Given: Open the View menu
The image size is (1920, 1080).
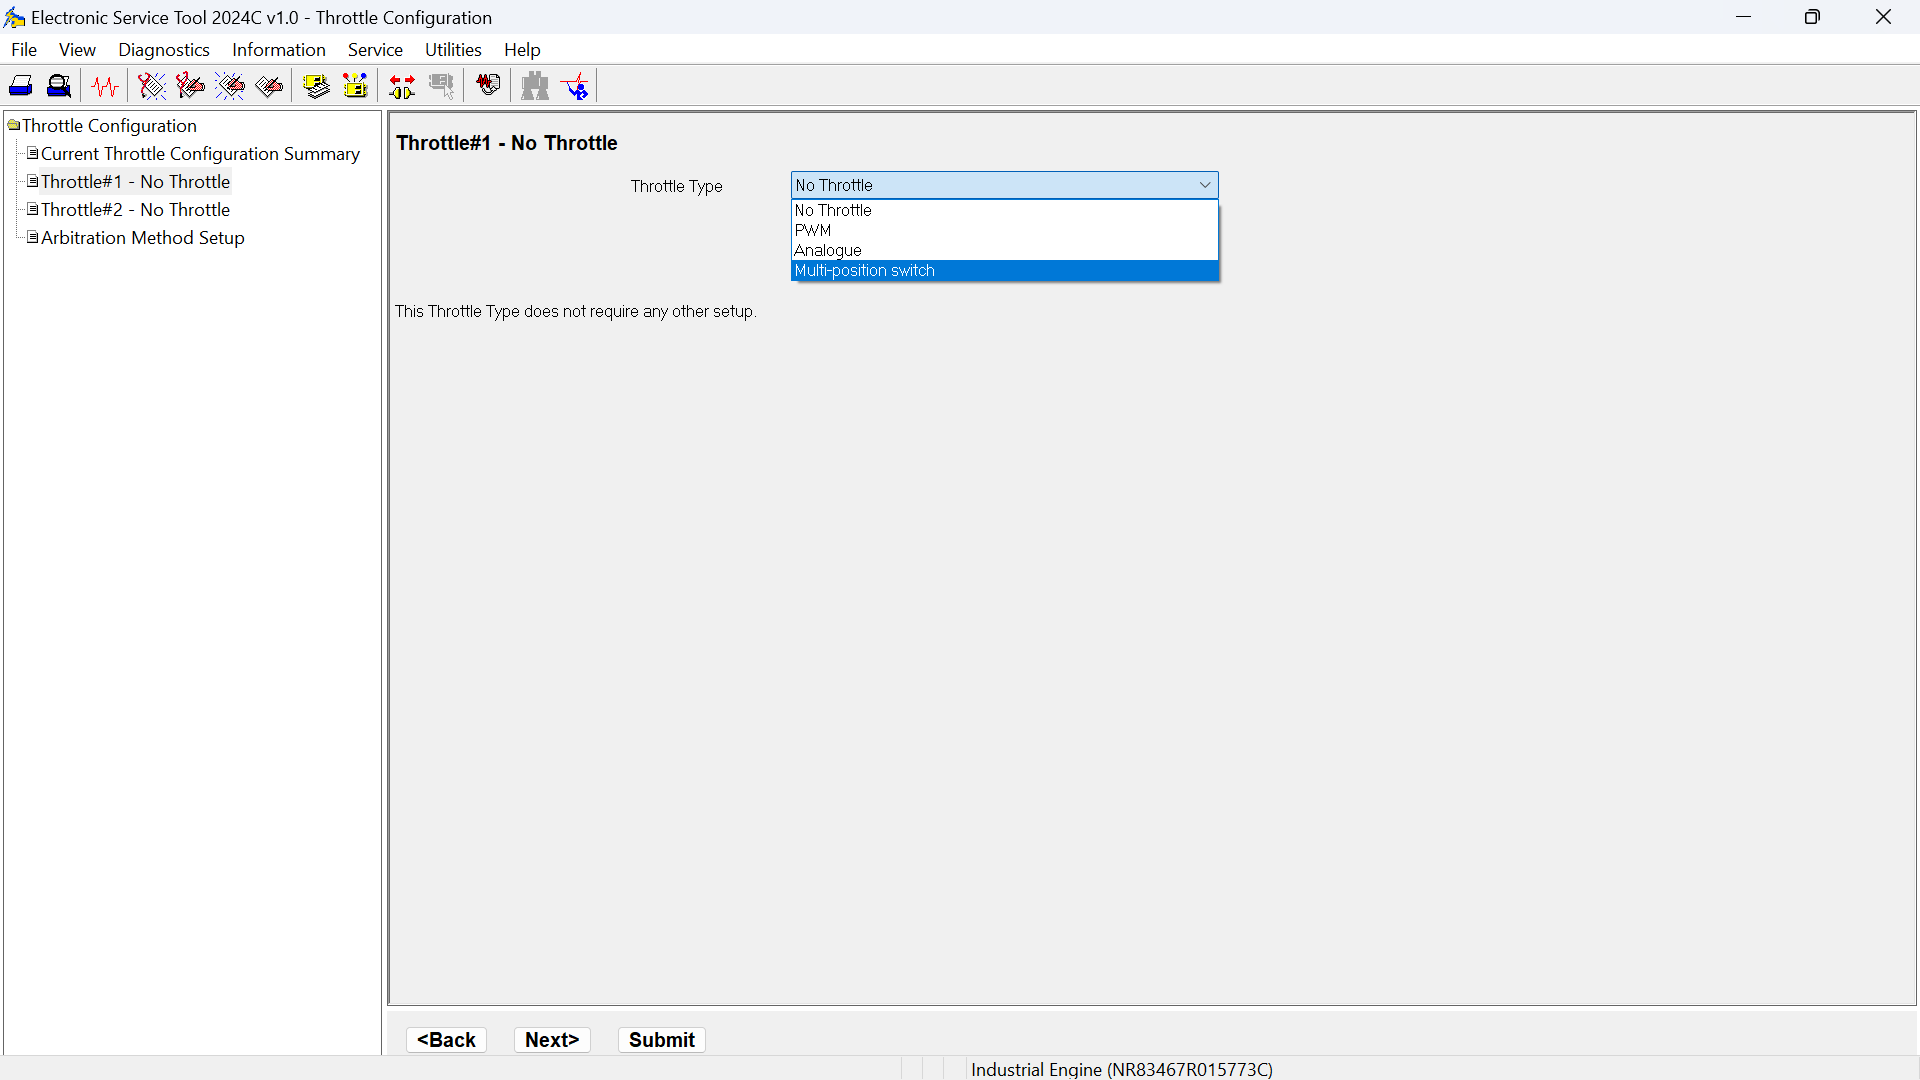Looking at the screenshot, I should tap(77, 50).
